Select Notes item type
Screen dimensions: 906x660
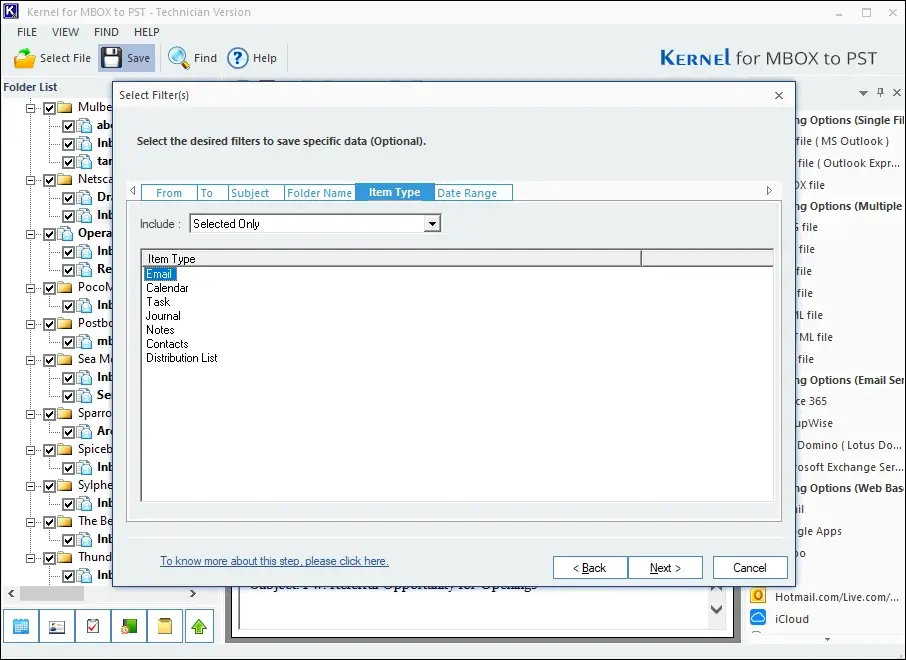click(160, 329)
